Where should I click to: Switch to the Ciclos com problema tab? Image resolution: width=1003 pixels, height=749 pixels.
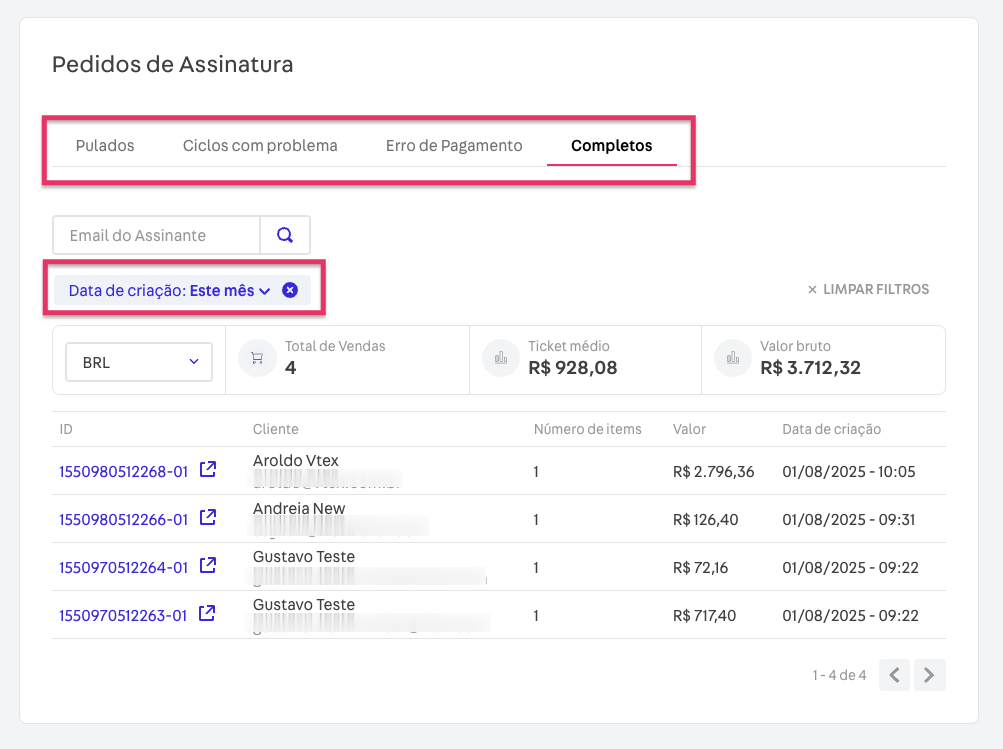tap(260, 146)
